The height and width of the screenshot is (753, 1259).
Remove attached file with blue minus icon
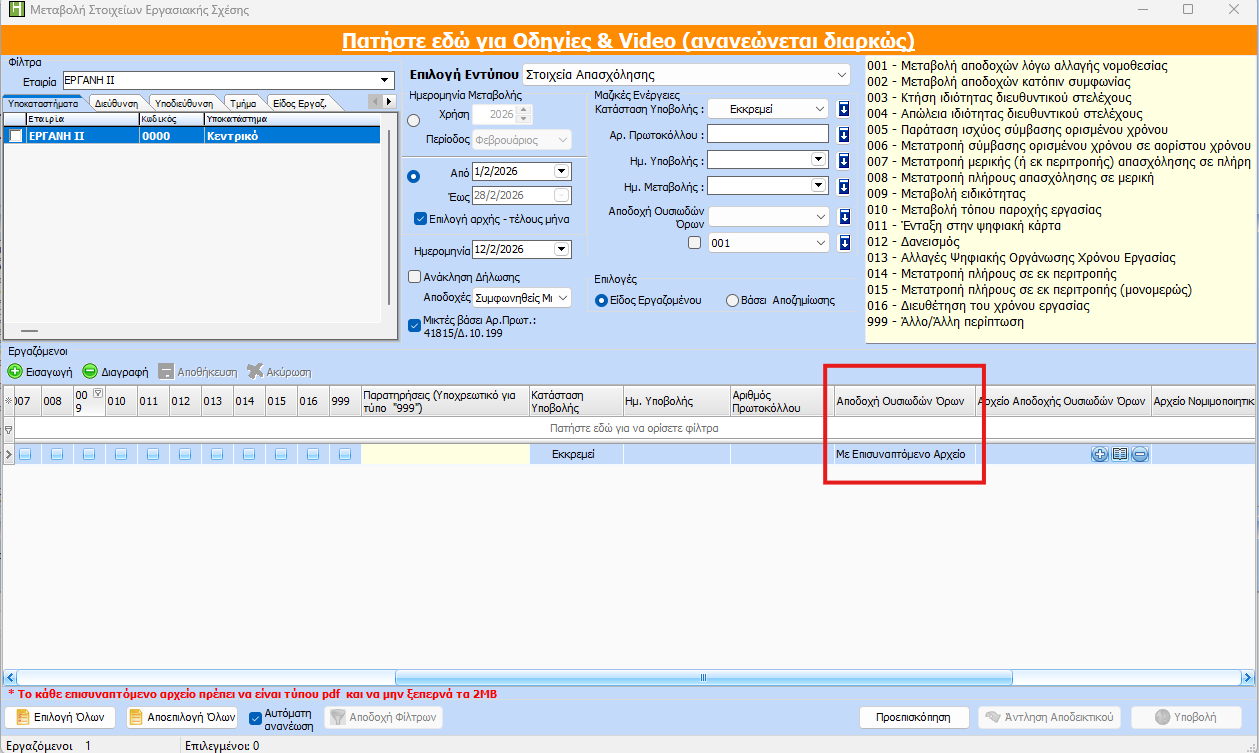click(1140, 454)
